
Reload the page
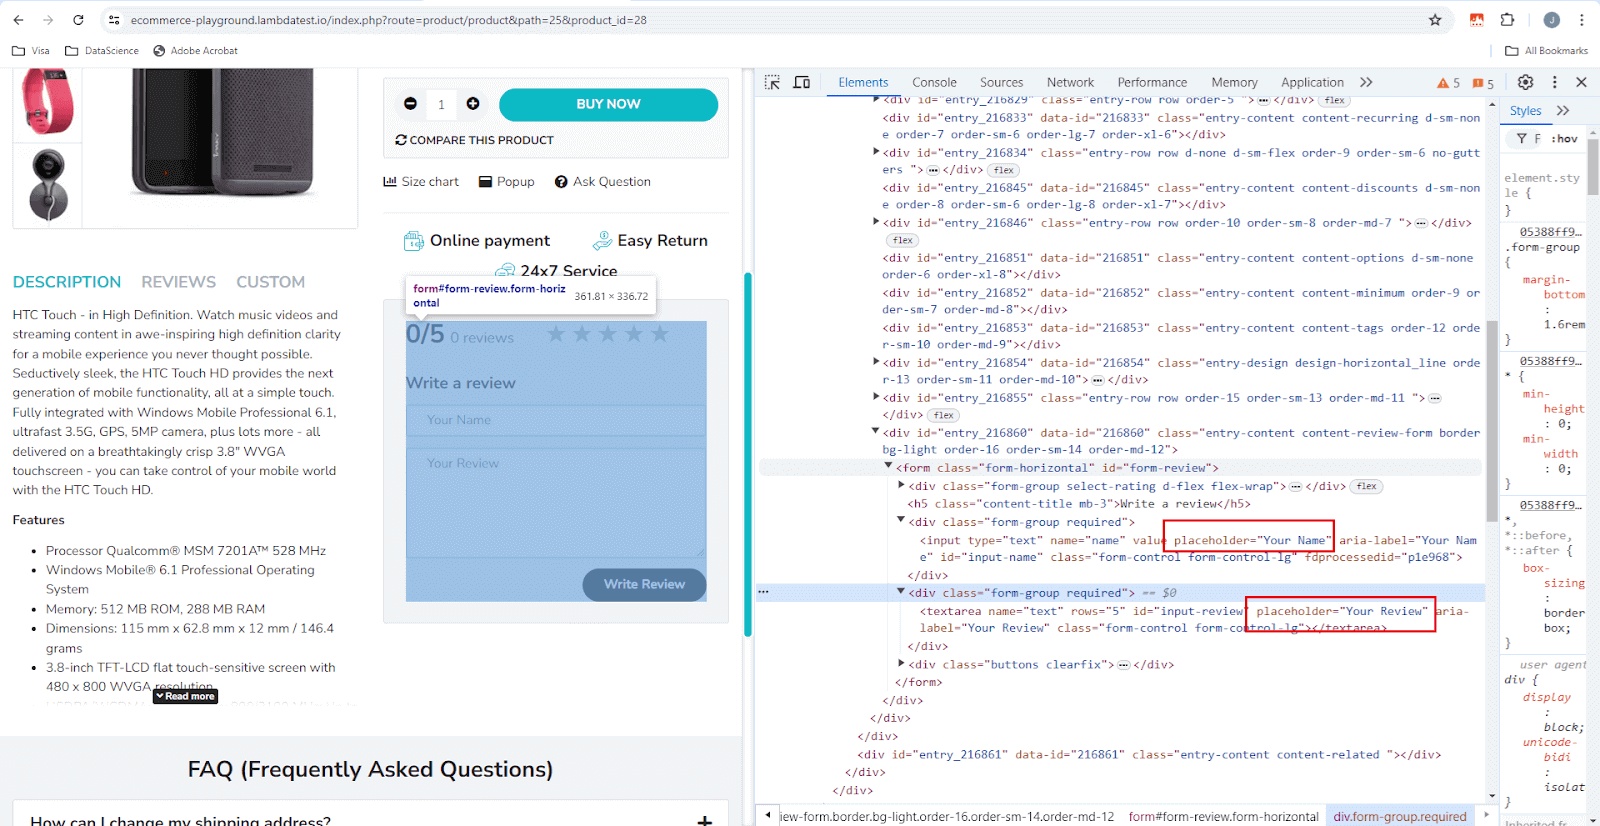(x=78, y=20)
